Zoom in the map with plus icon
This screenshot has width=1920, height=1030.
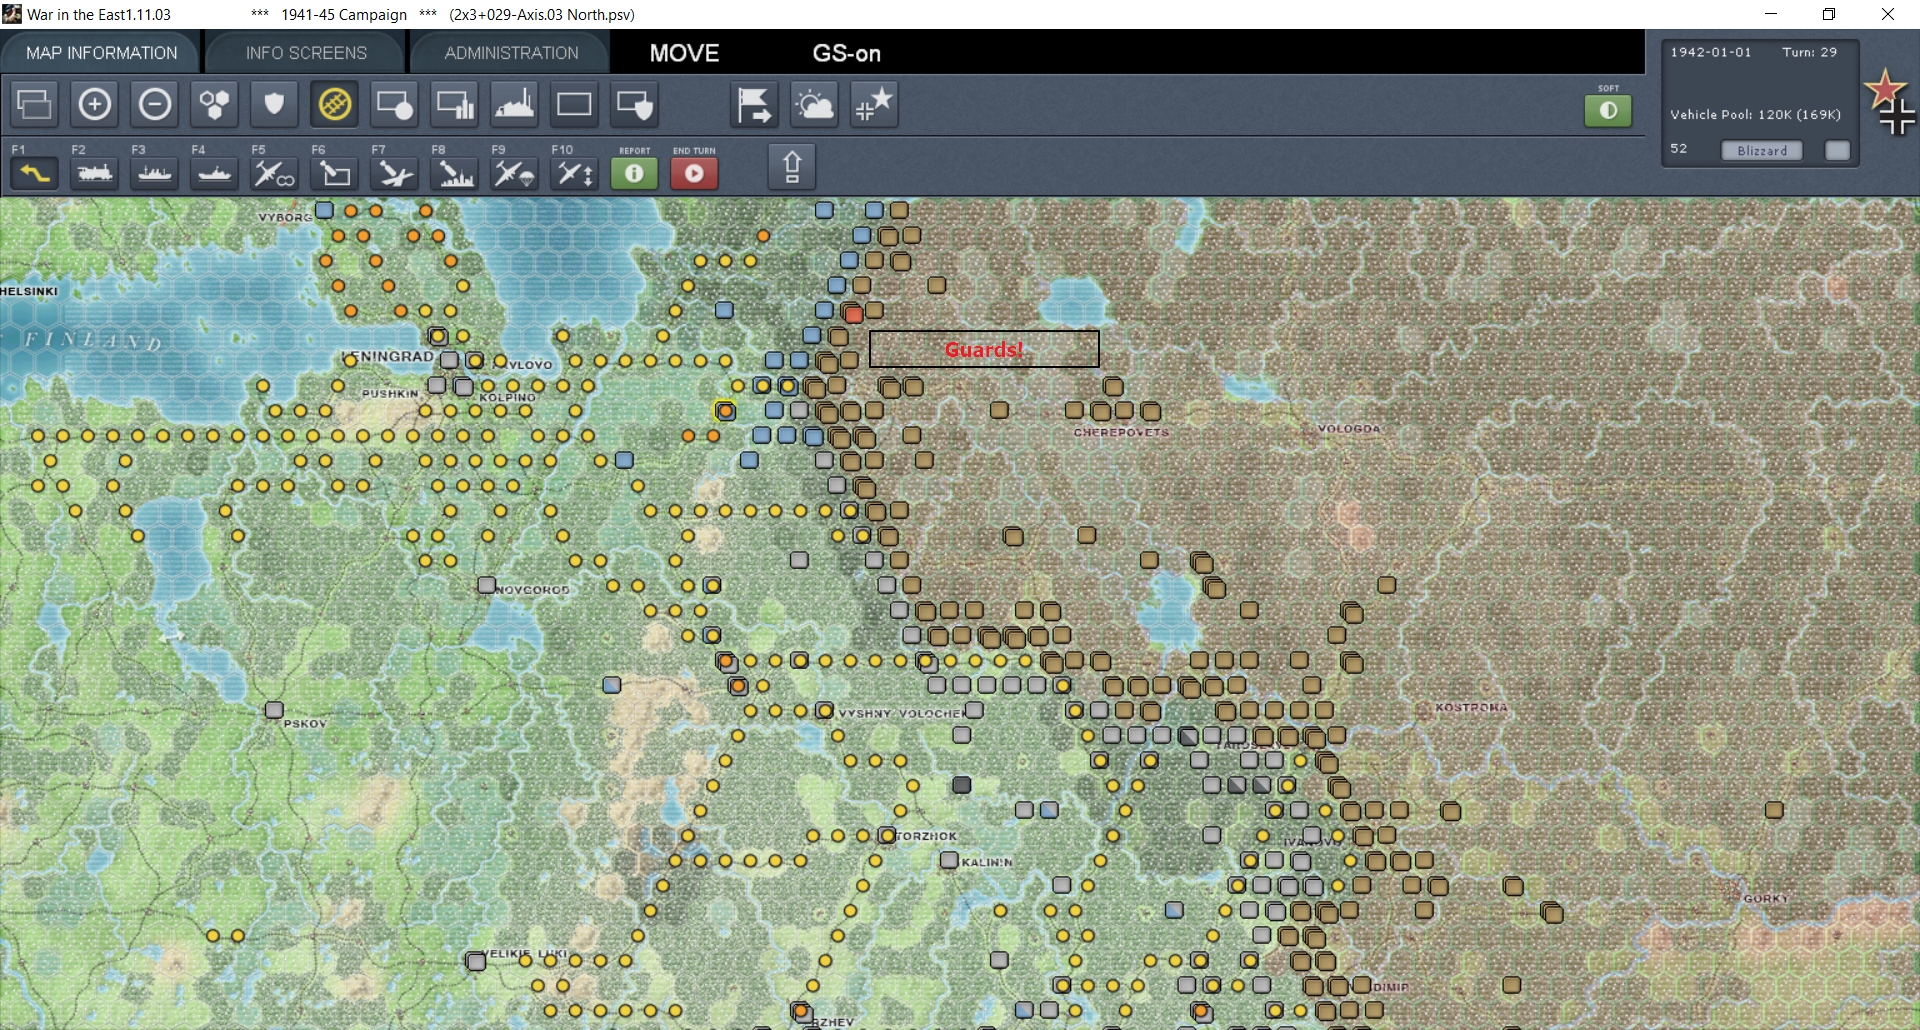[x=95, y=104]
